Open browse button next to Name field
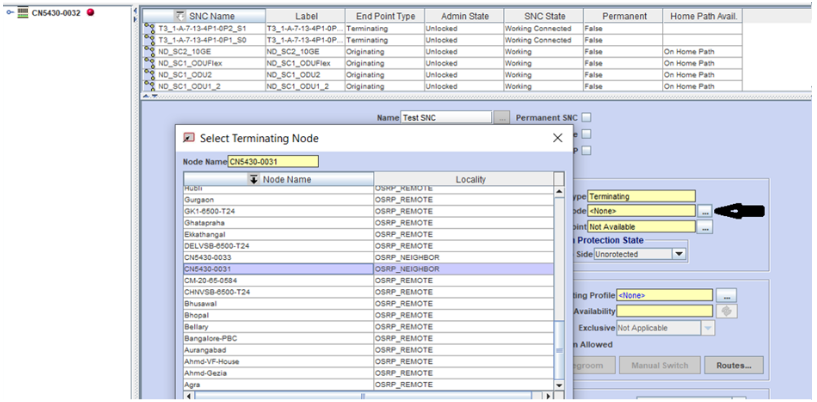Viewport: 817px width, 402px height. click(x=501, y=118)
